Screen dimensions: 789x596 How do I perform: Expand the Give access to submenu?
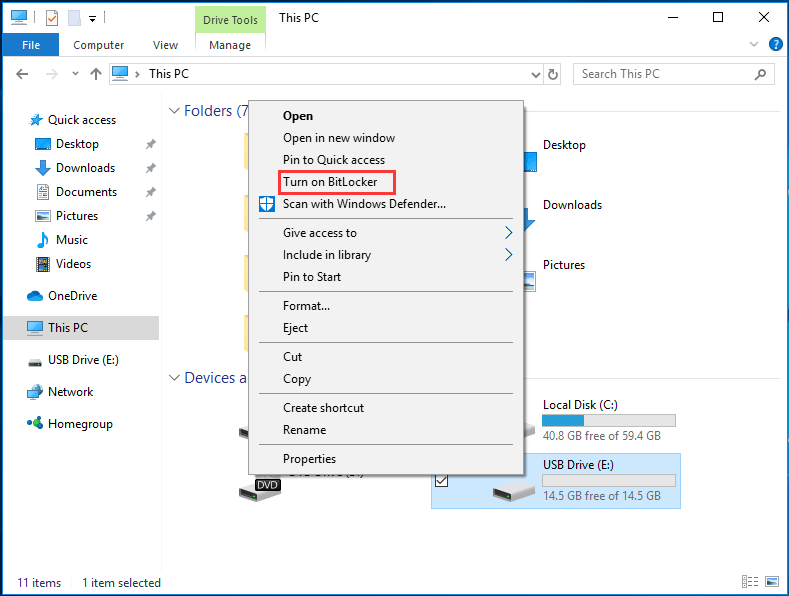508,233
